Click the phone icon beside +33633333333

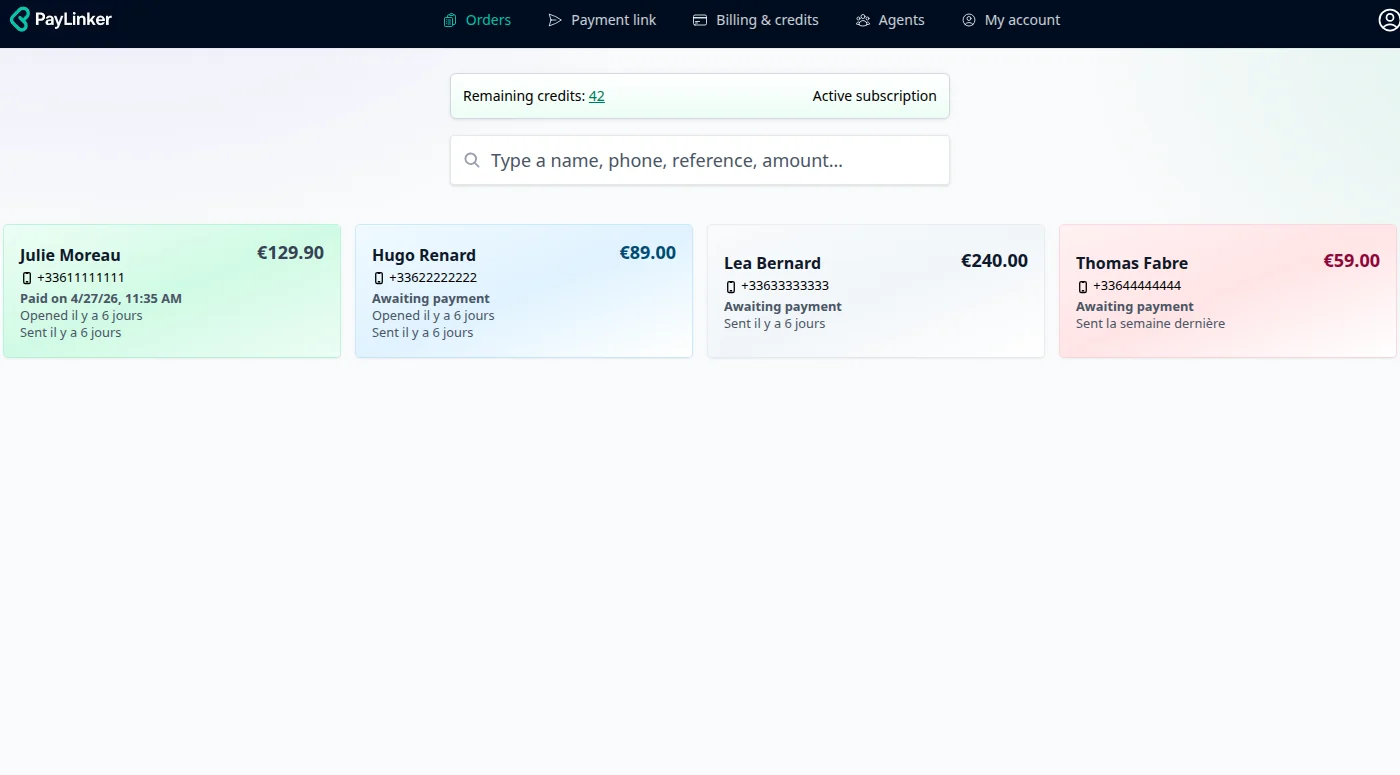pos(731,286)
